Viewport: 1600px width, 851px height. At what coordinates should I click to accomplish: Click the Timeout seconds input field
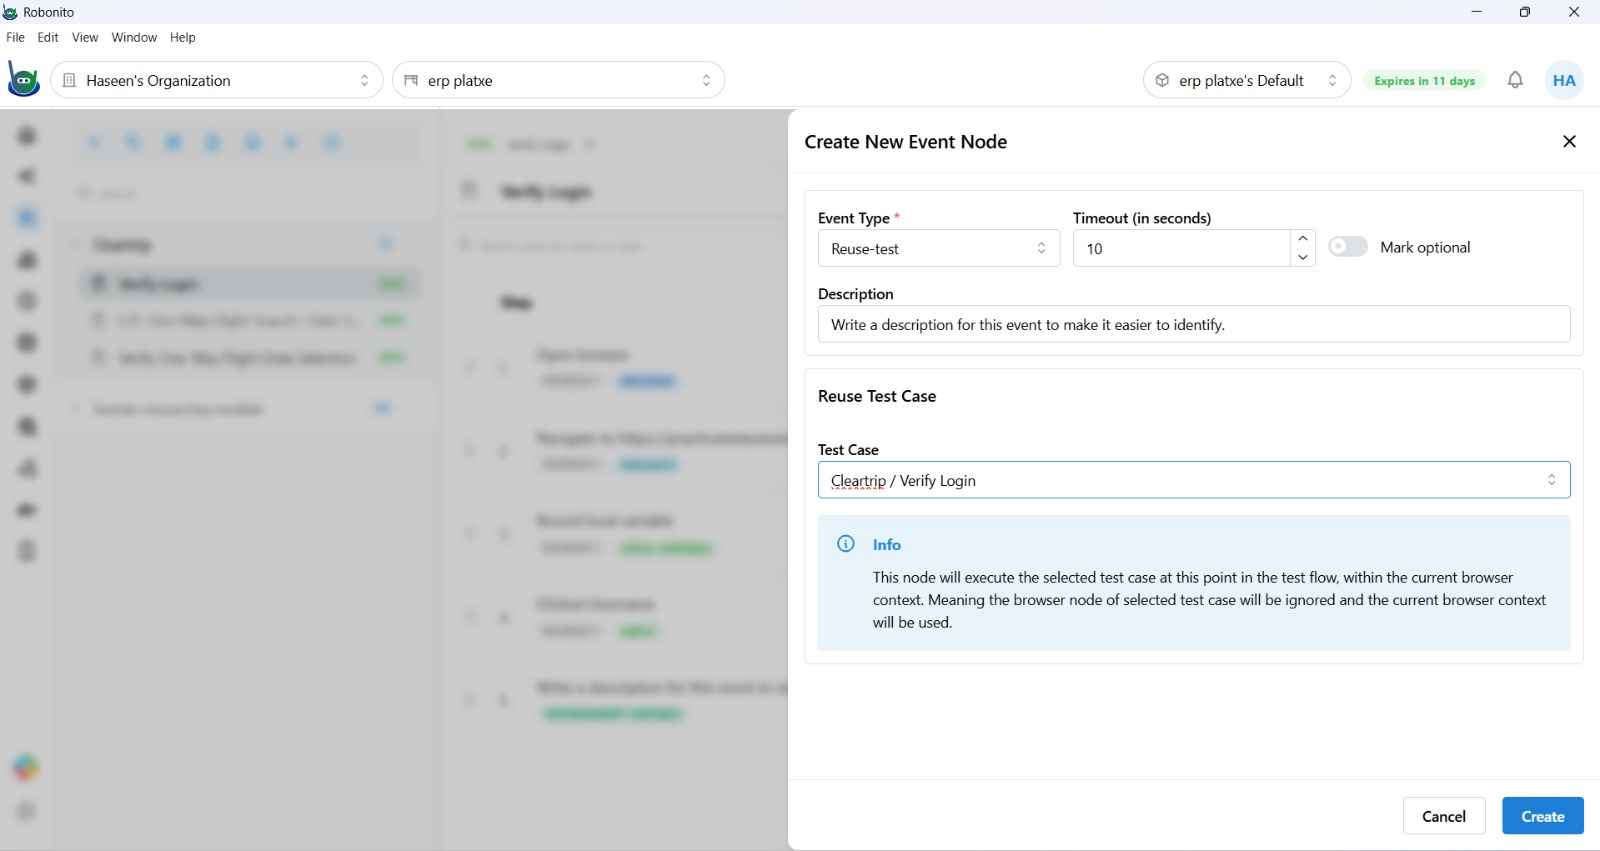tap(1181, 248)
